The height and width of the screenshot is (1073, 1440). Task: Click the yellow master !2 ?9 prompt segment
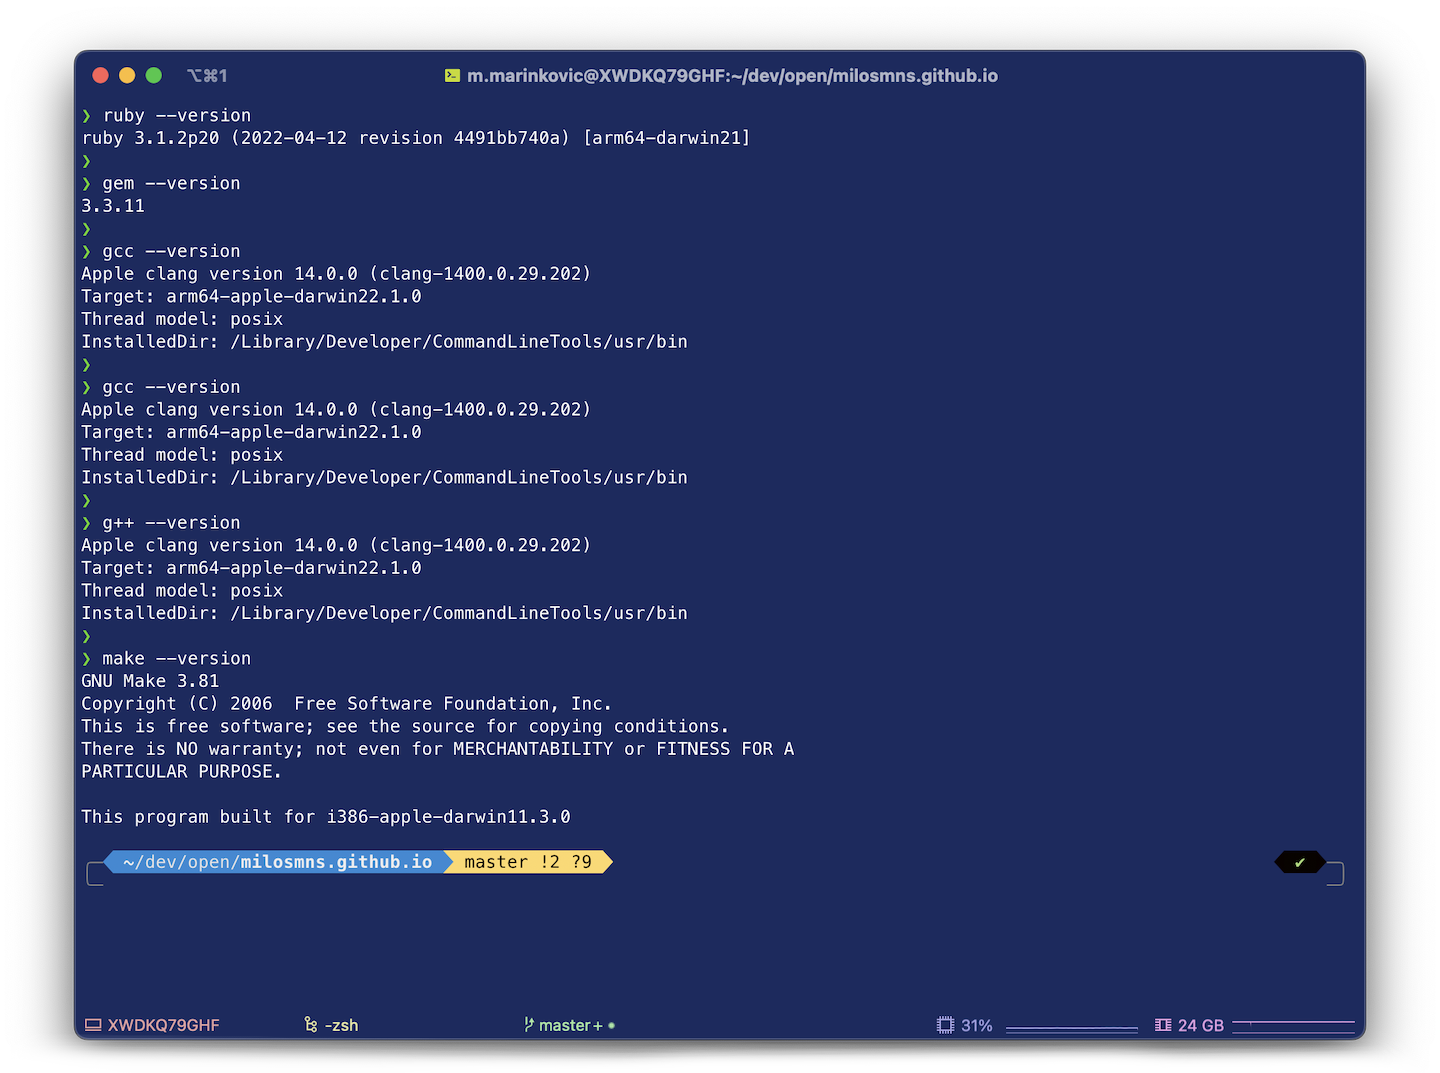[x=528, y=862]
